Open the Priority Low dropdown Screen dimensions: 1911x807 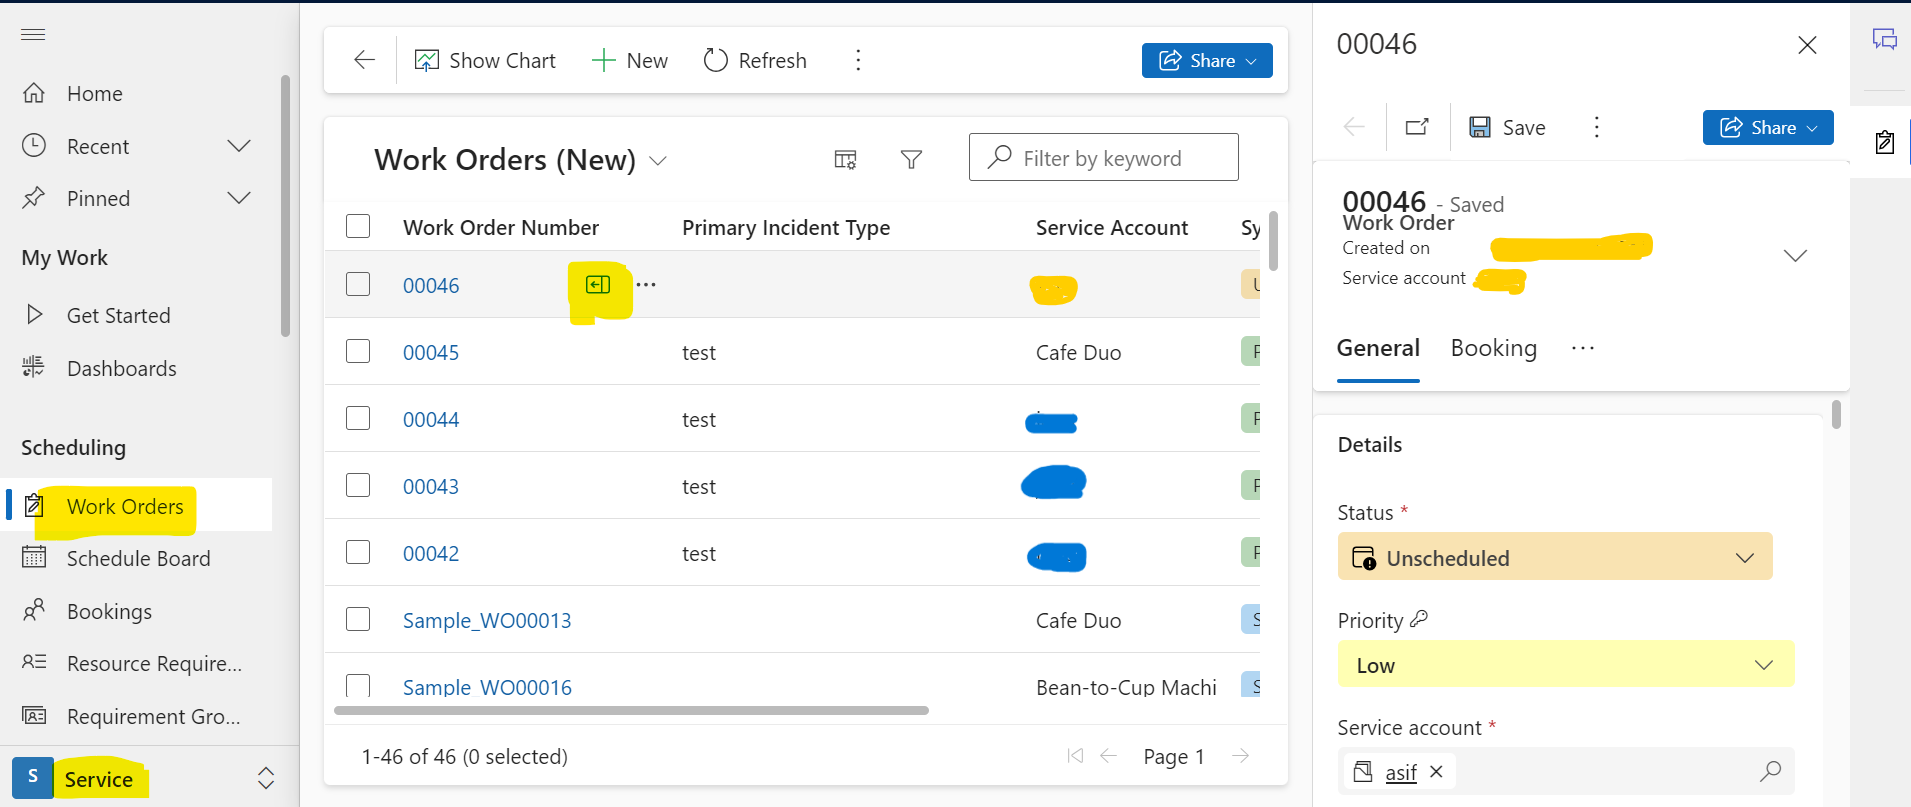click(x=1566, y=665)
